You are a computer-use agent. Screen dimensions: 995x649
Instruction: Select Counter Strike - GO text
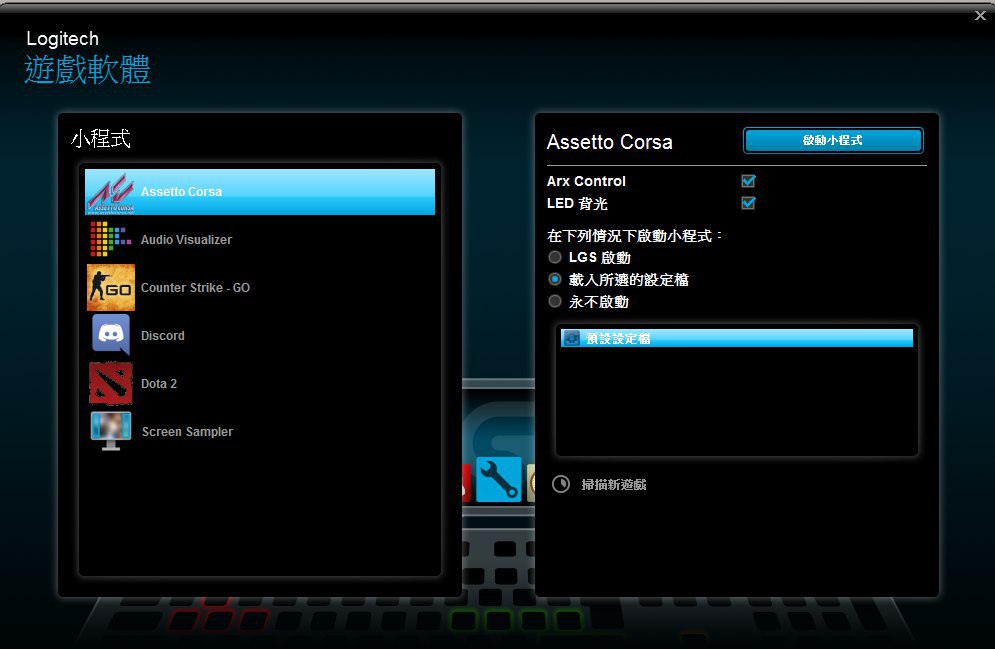click(x=195, y=287)
